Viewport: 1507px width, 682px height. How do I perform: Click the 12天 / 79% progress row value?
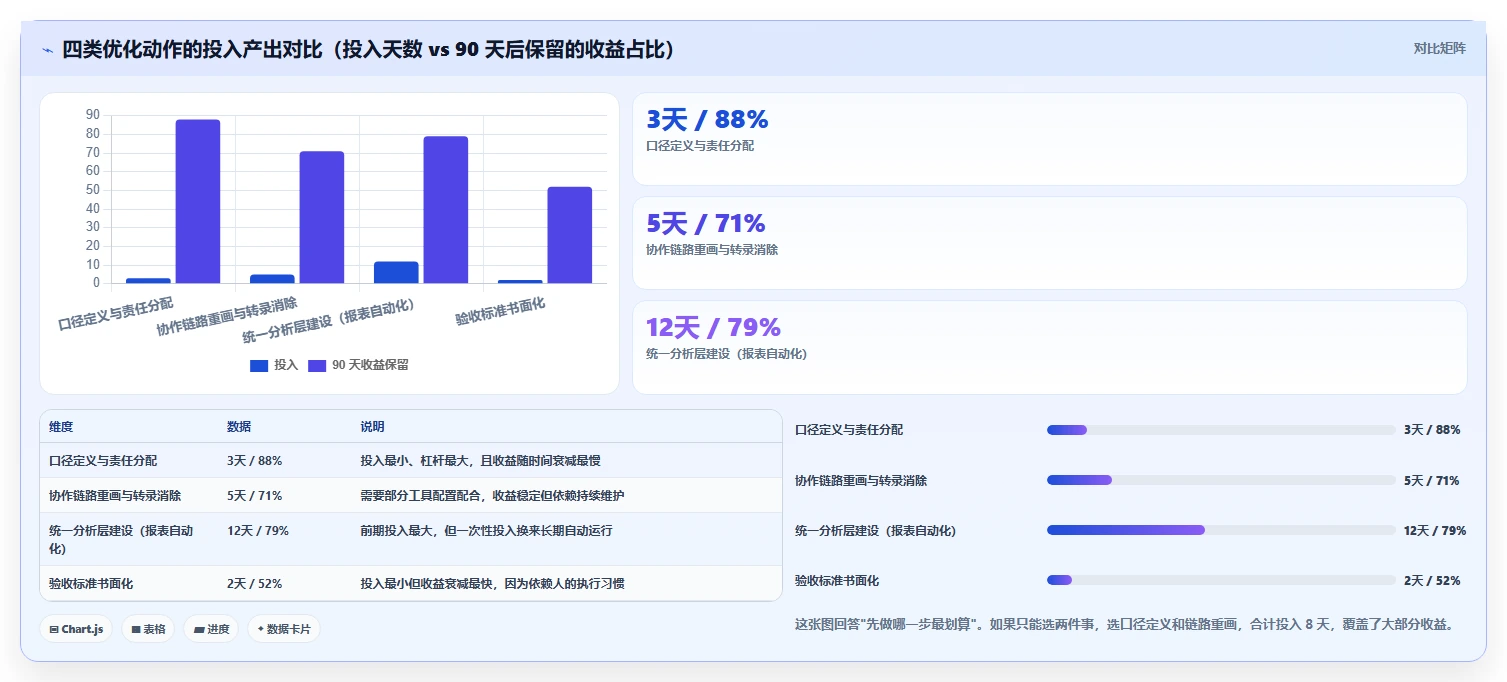point(1435,530)
